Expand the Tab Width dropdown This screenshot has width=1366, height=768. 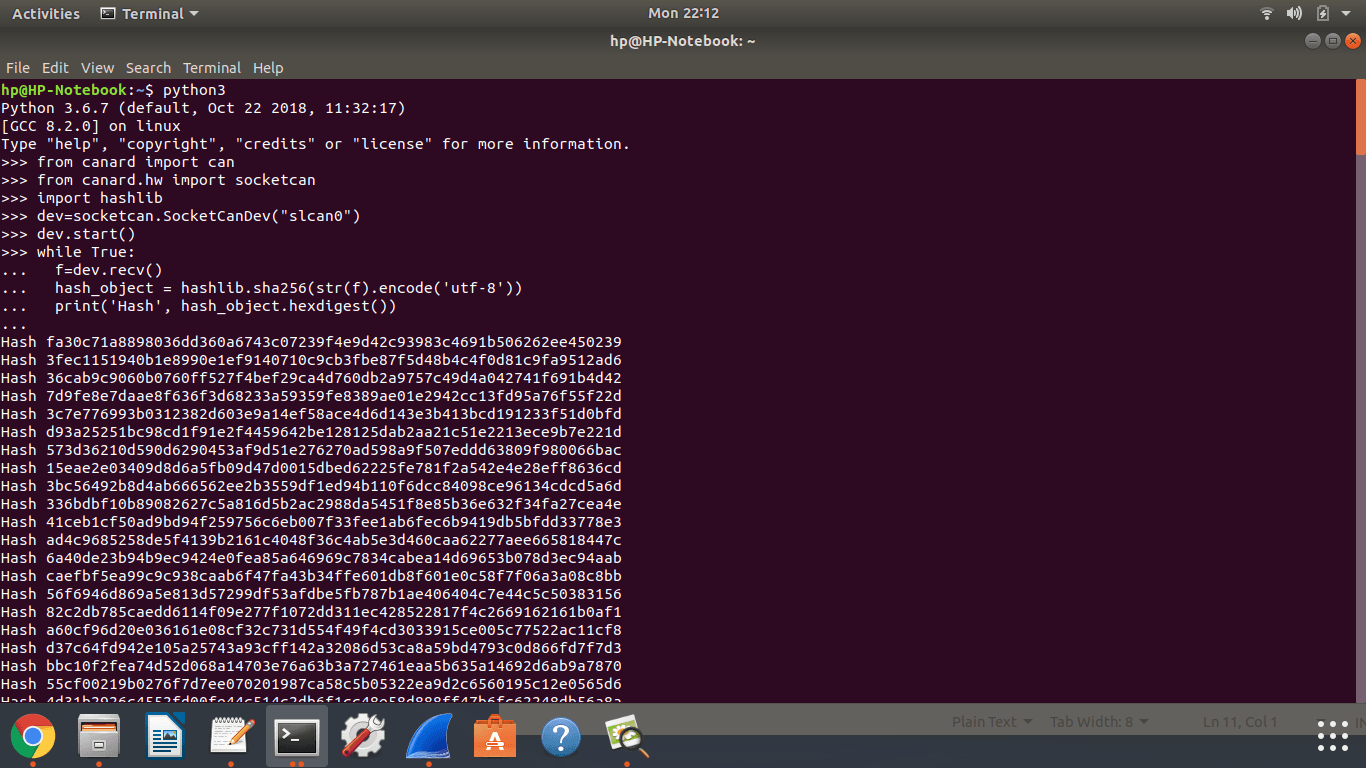click(1098, 722)
